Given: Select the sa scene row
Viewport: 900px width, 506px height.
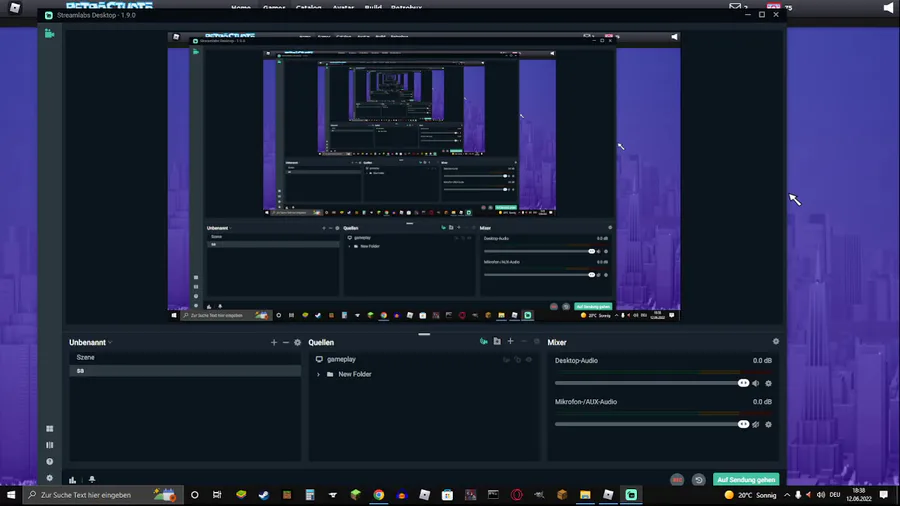Looking at the screenshot, I should 185,371.
